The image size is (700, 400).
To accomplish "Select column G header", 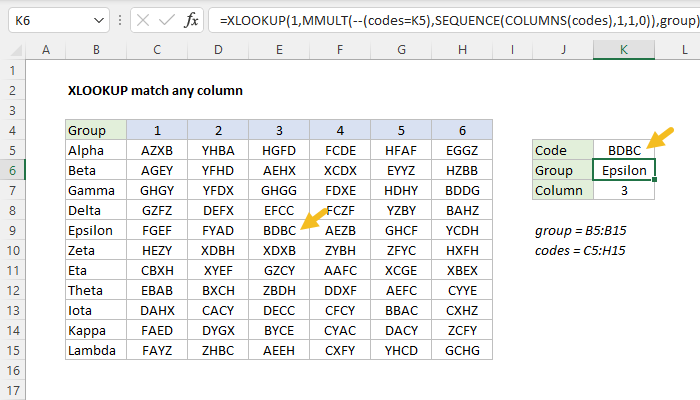I will pyautogui.click(x=401, y=50).
